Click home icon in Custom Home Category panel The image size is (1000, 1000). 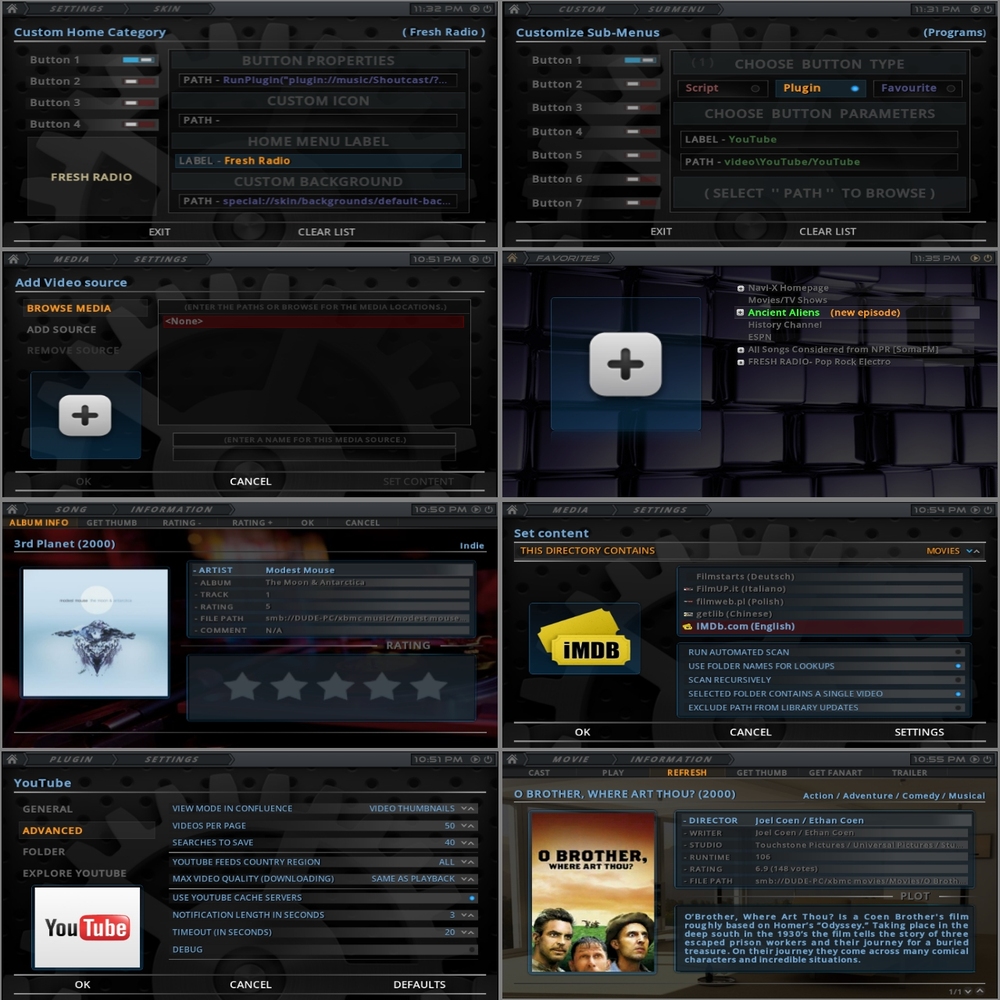pyautogui.click(x=12, y=9)
